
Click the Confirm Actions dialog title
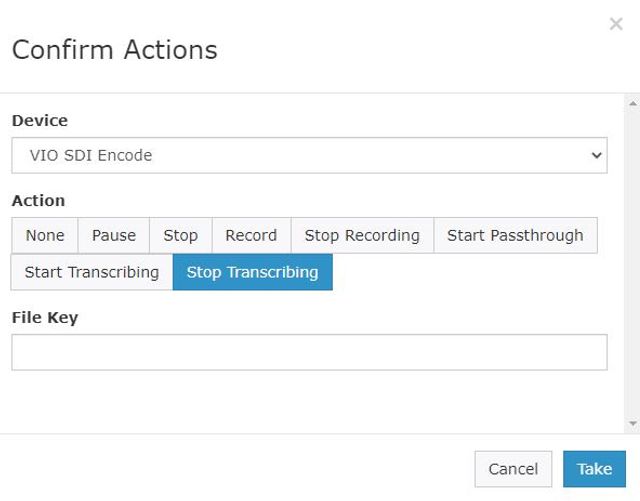click(x=114, y=49)
